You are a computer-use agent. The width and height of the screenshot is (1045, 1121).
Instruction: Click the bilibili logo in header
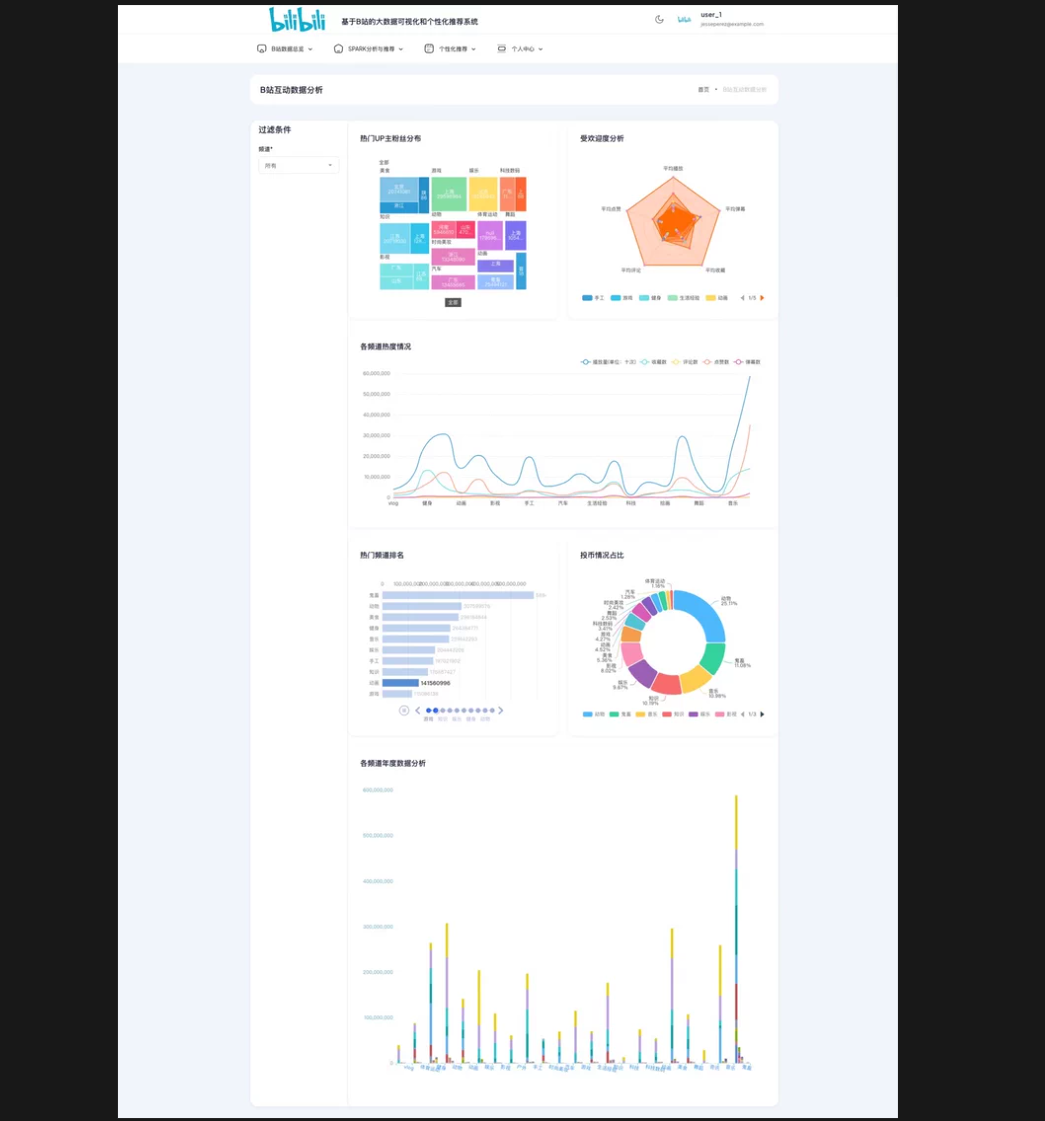(x=297, y=19)
